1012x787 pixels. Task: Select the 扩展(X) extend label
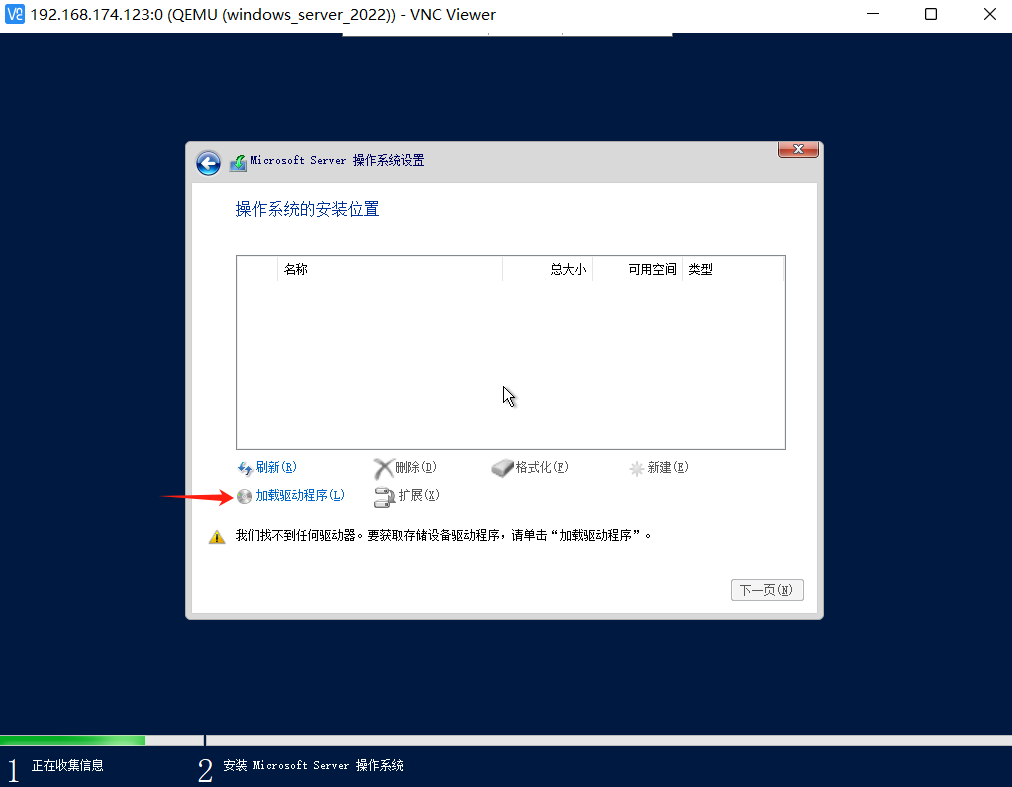click(x=419, y=495)
